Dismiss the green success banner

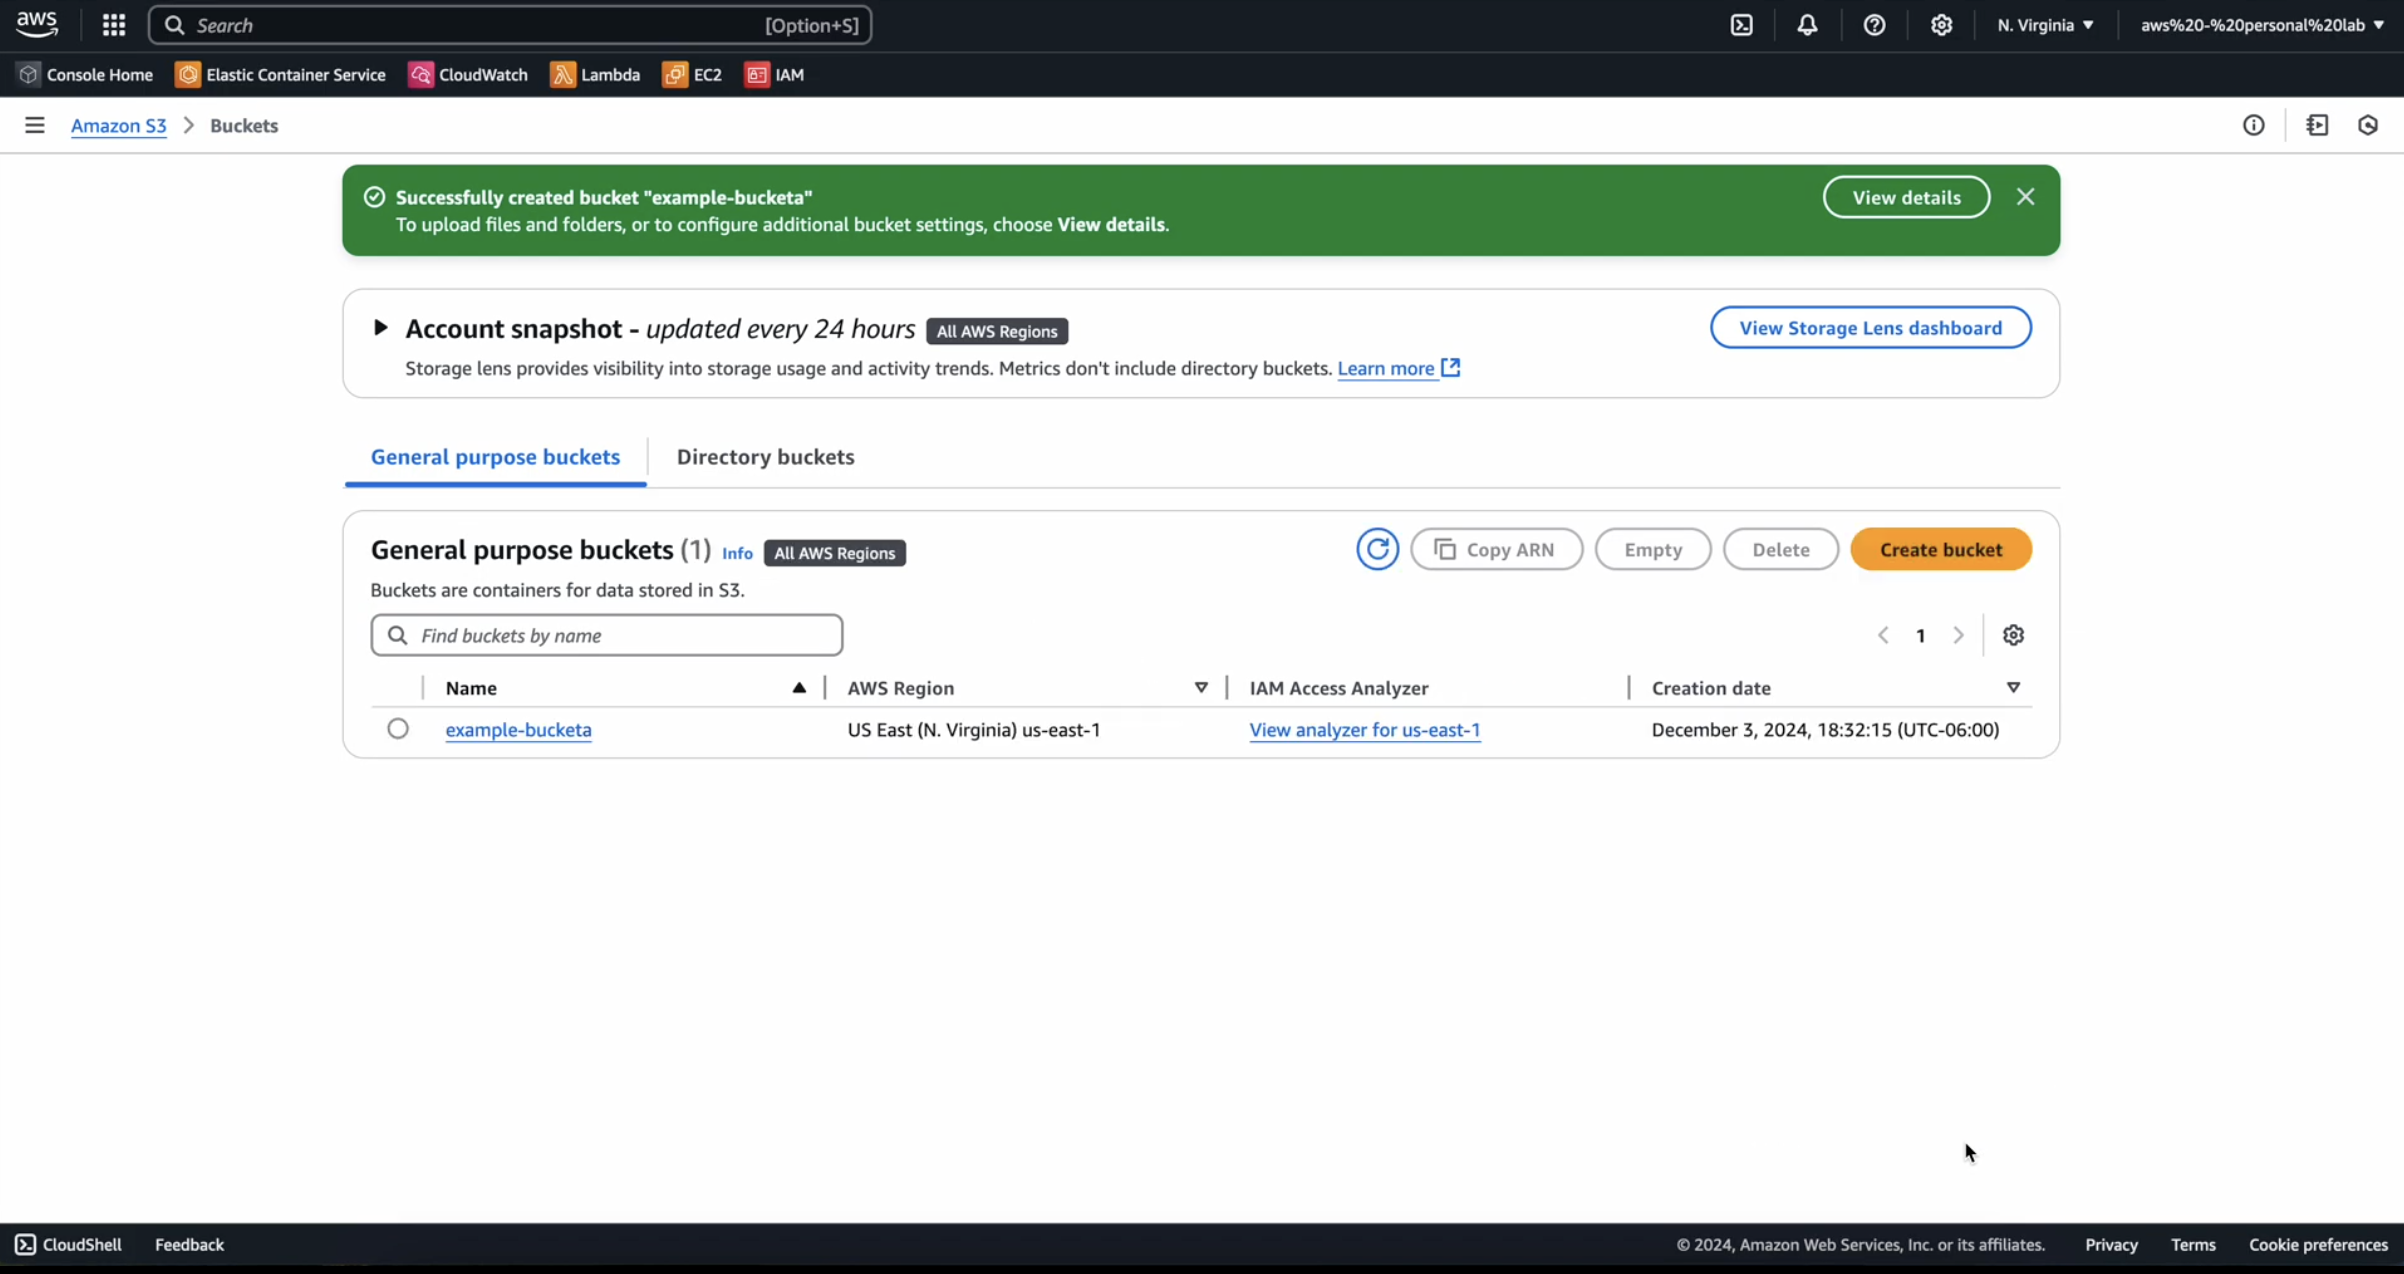2025,197
